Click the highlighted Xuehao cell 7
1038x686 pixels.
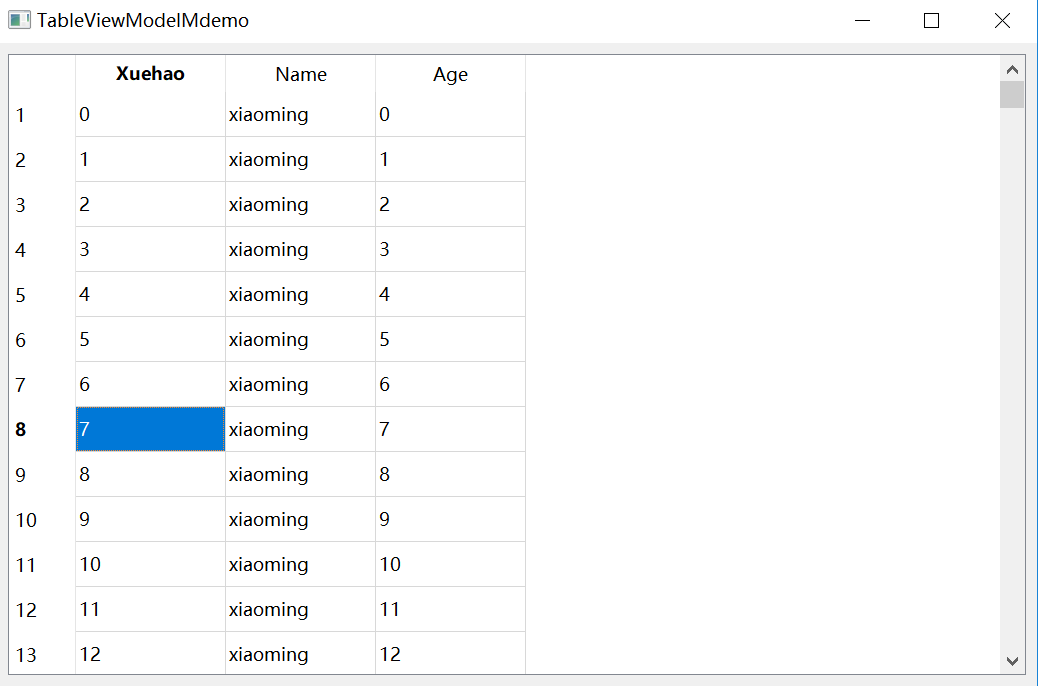click(150, 430)
